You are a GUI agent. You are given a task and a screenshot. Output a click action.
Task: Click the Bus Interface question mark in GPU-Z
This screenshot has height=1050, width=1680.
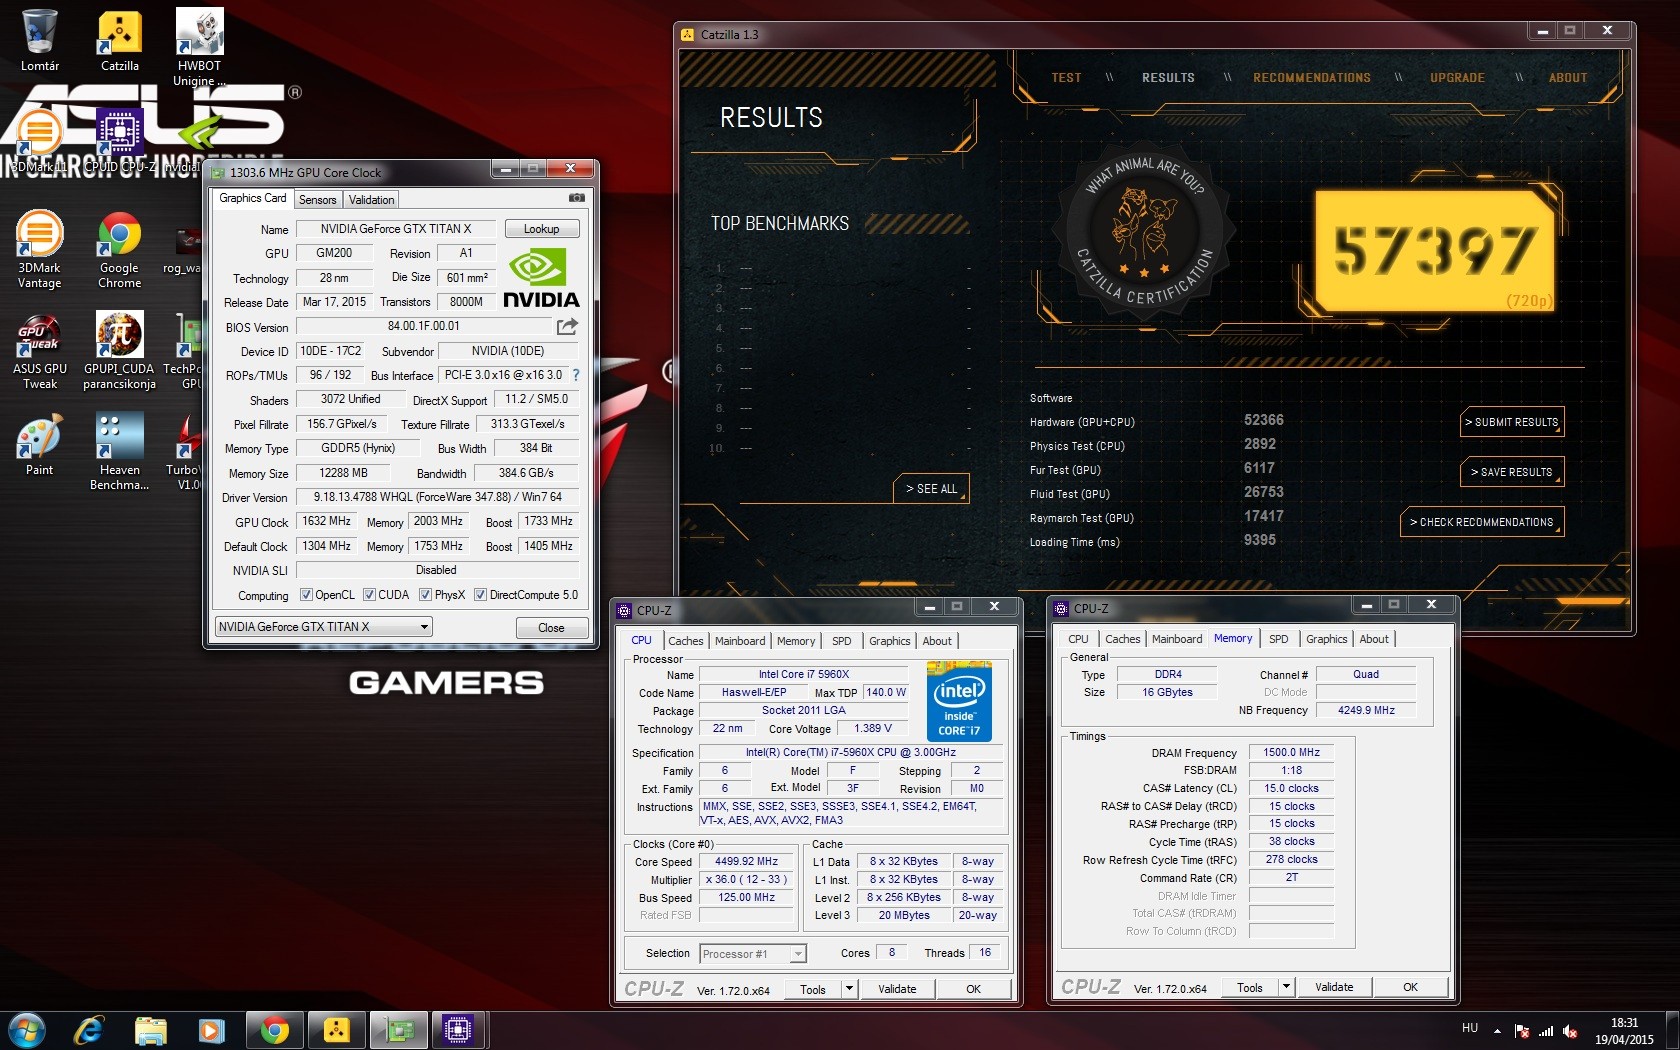[x=576, y=375]
